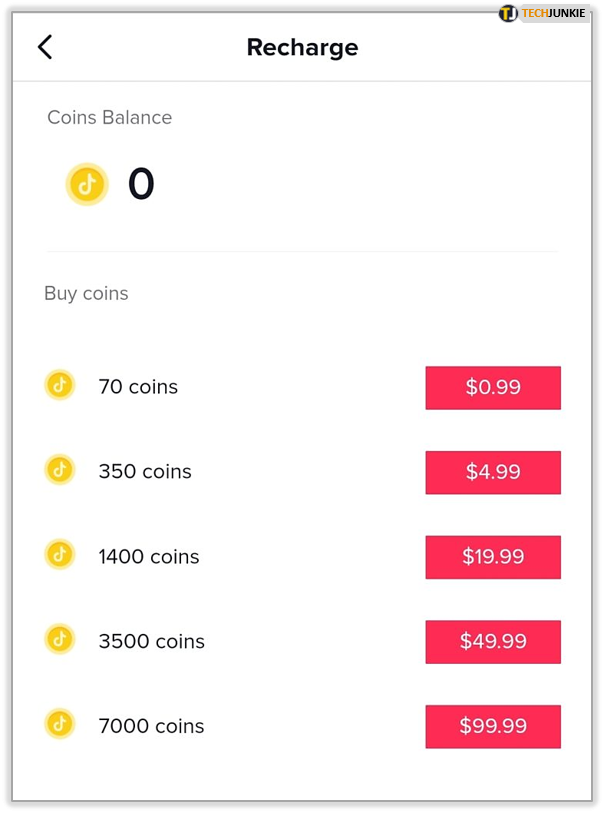Select the coin icon next to 7000 coins
This screenshot has height=813, width=604.
[x=59, y=726]
